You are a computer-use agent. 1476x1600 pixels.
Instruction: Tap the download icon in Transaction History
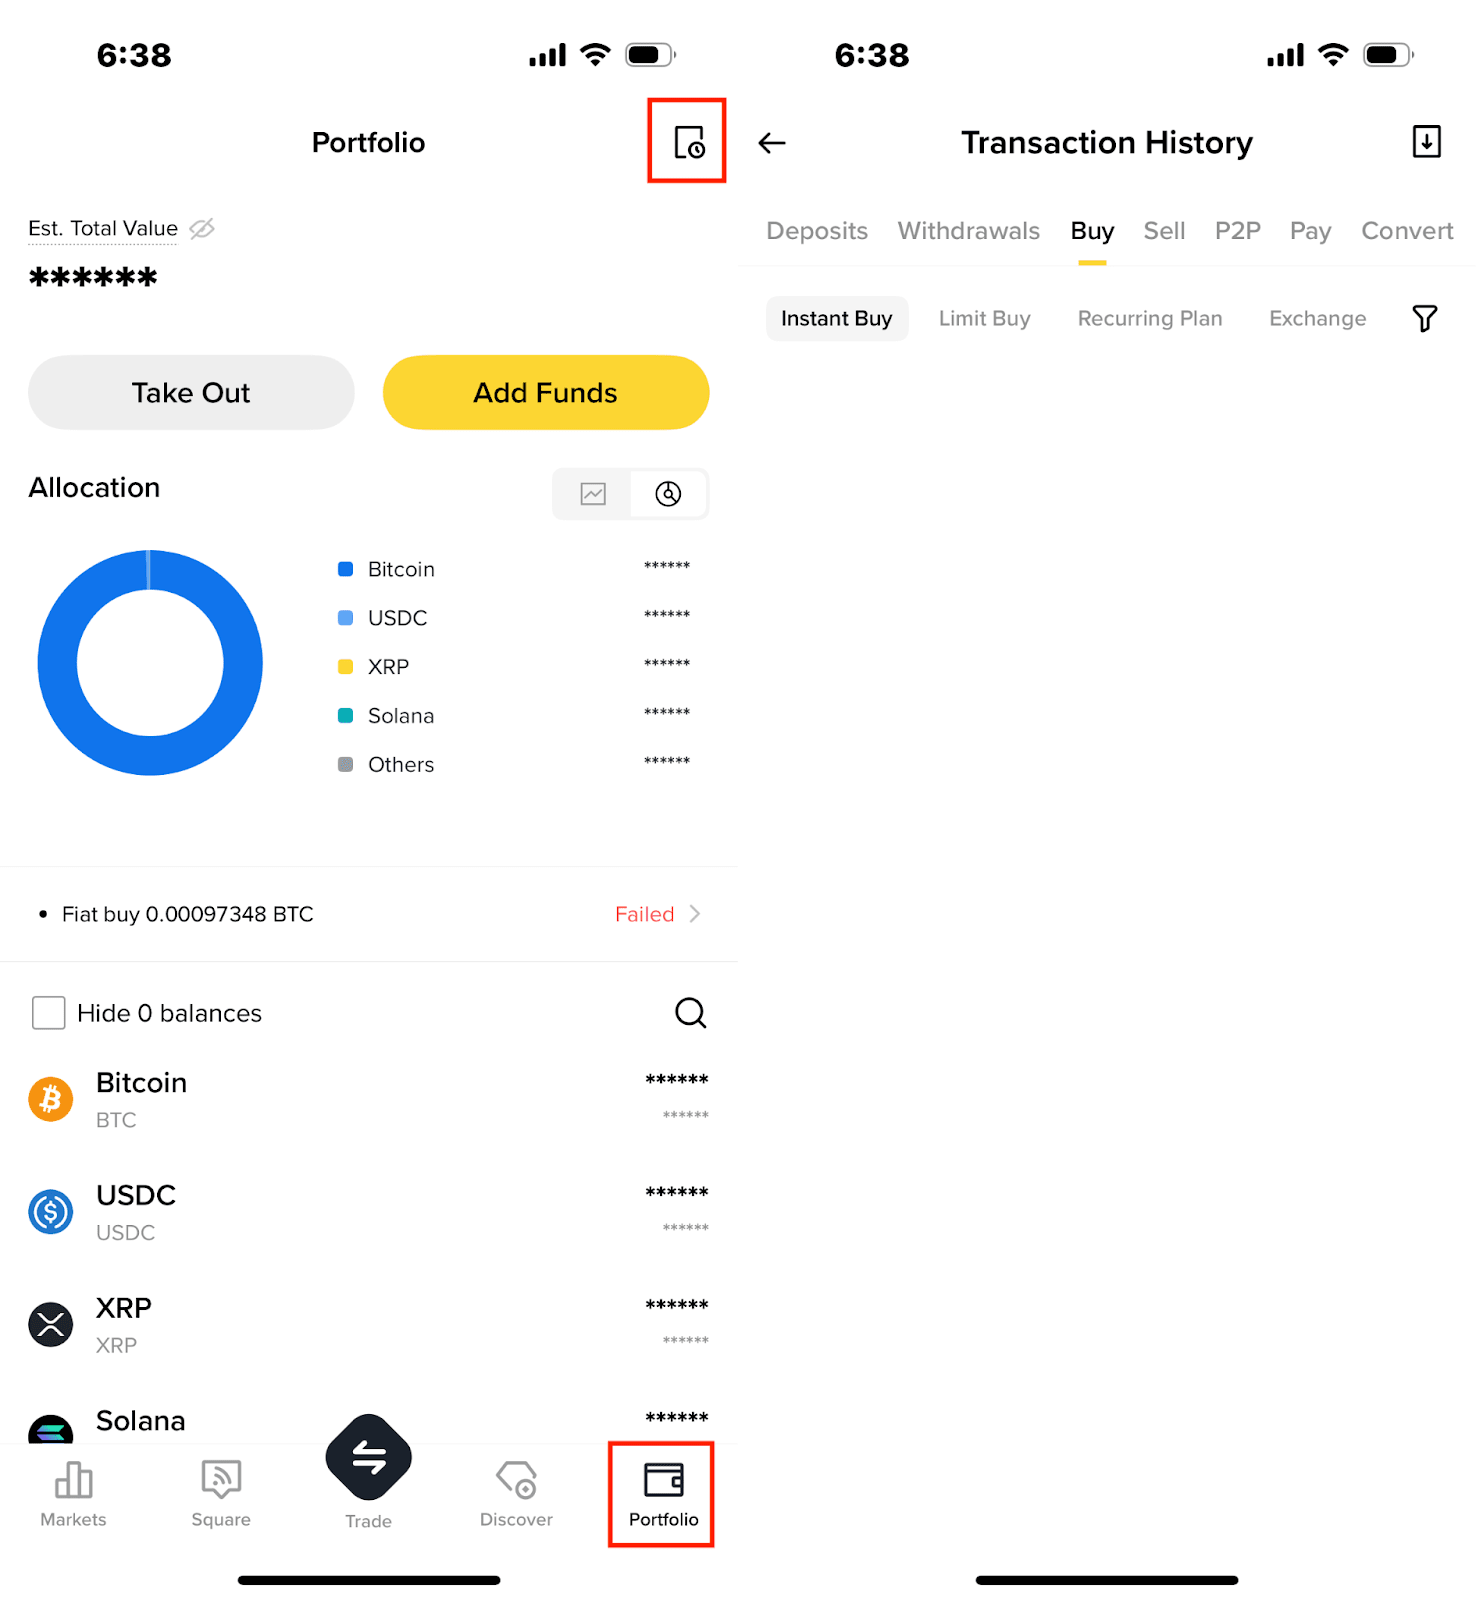click(x=1426, y=142)
